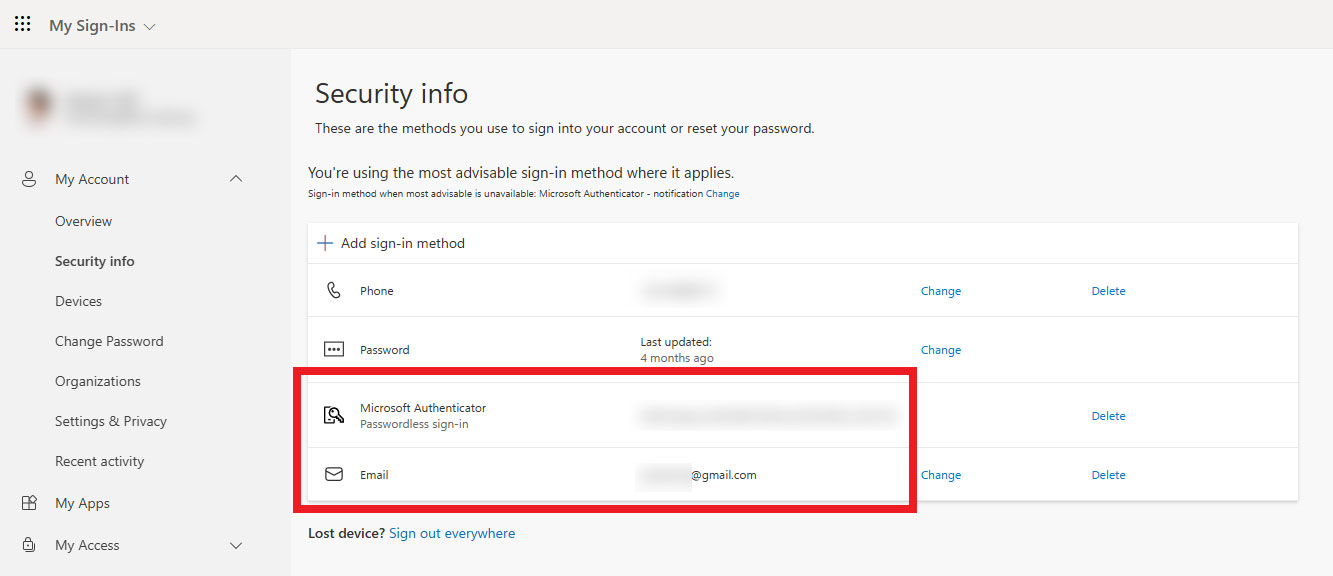
Task: Click the My Apps grid icon
Action: coord(28,502)
